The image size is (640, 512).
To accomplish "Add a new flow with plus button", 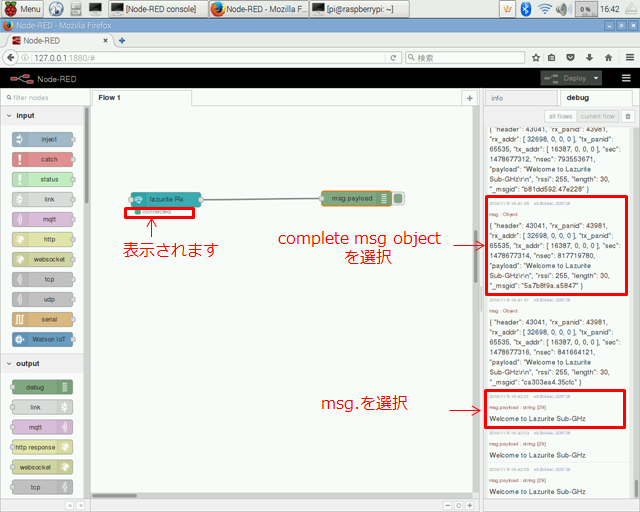I will 469,98.
